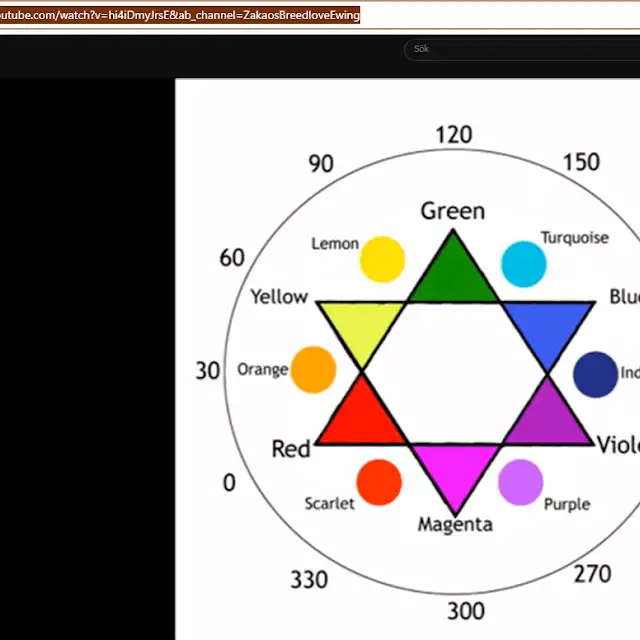Click the Purple circle swatch
The width and height of the screenshot is (640, 640).
(x=520, y=482)
